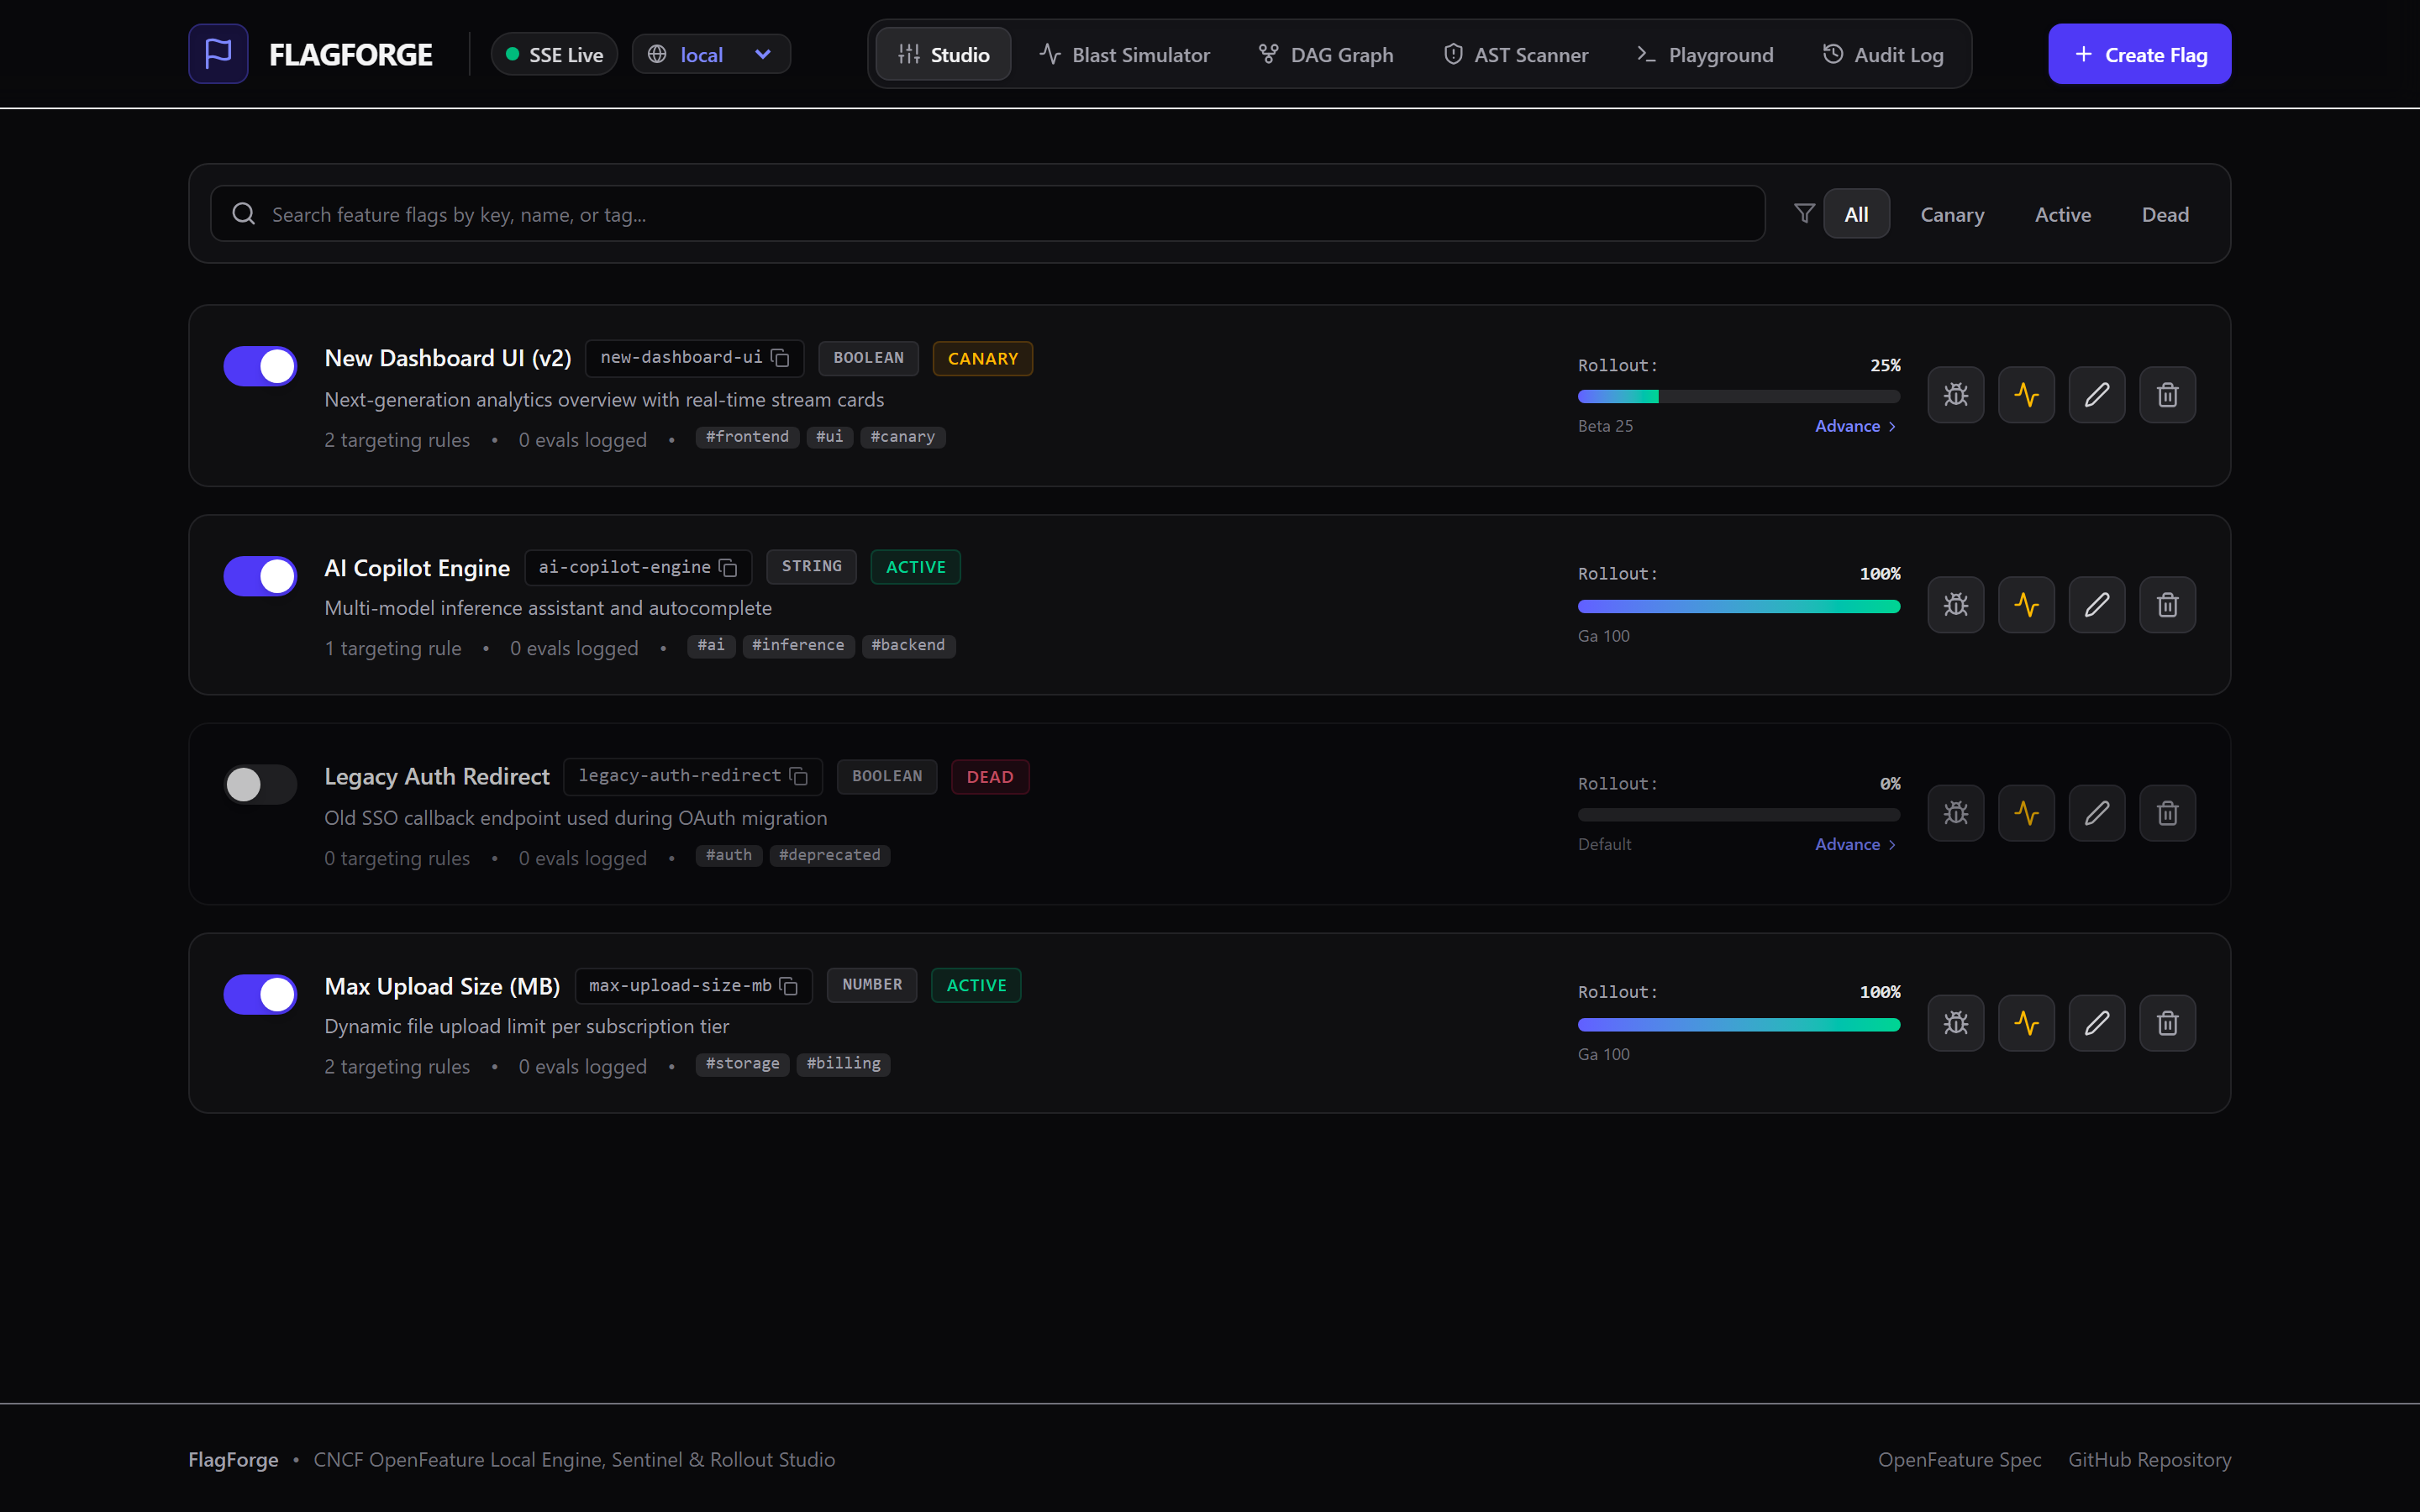Filter flags by Canary
This screenshot has width=2420, height=1512.
1952,214
